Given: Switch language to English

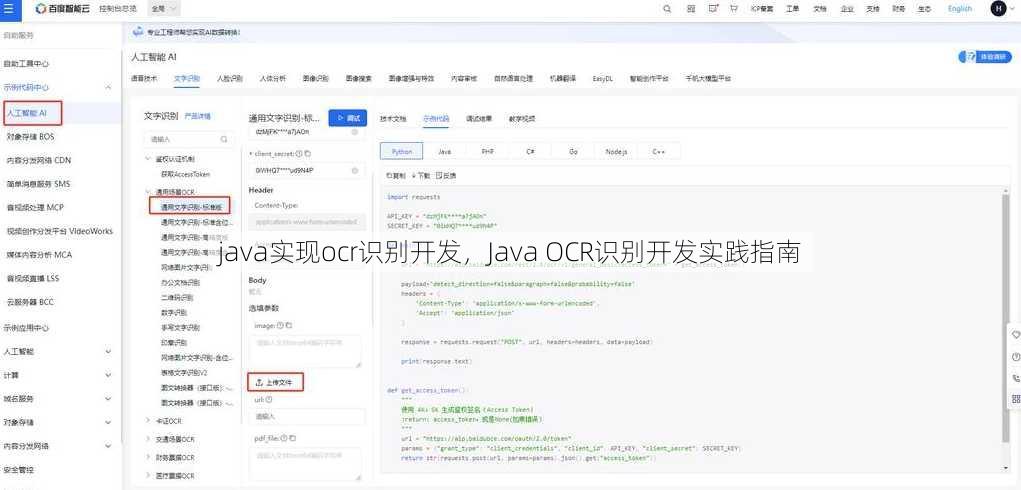Looking at the screenshot, I should coord(960,9).
